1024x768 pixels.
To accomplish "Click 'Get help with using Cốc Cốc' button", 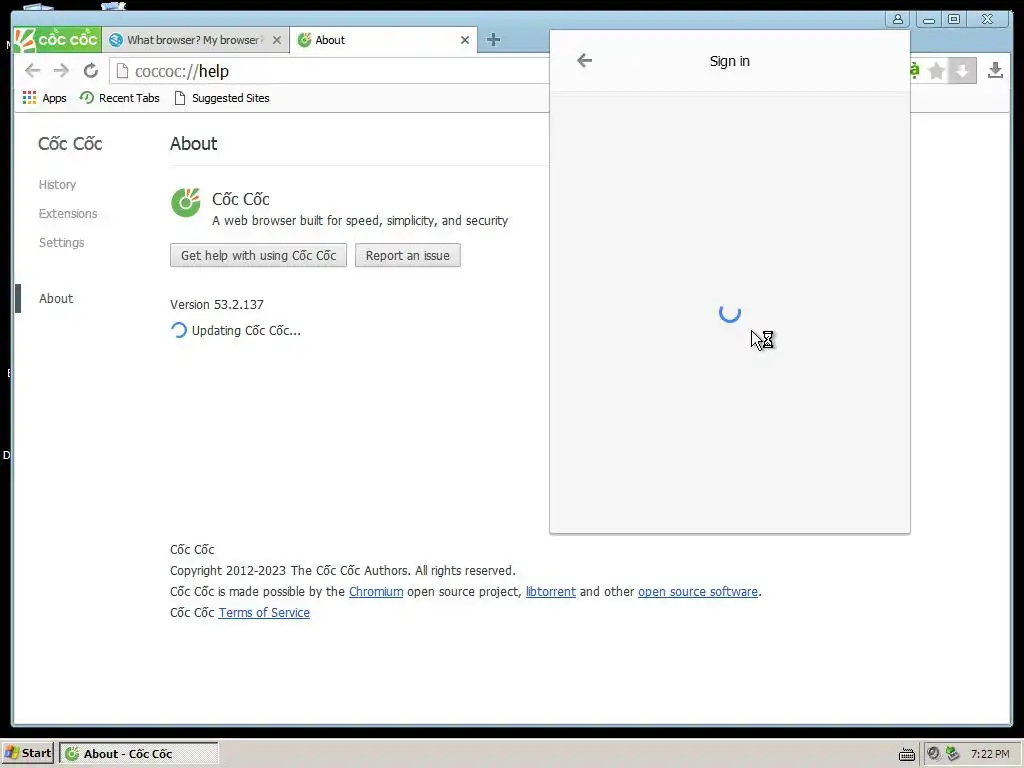I will (x=259, y=255).
